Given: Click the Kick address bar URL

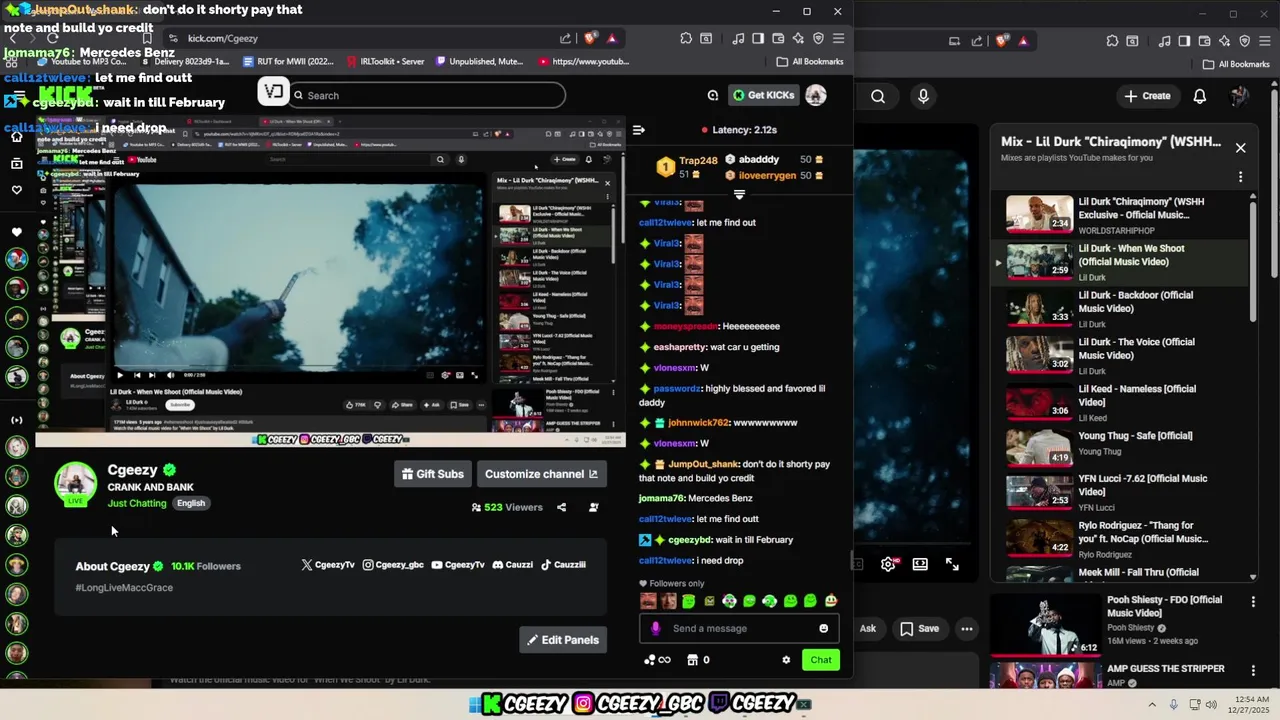Looking at the screenshot, I should pos(223,38).
